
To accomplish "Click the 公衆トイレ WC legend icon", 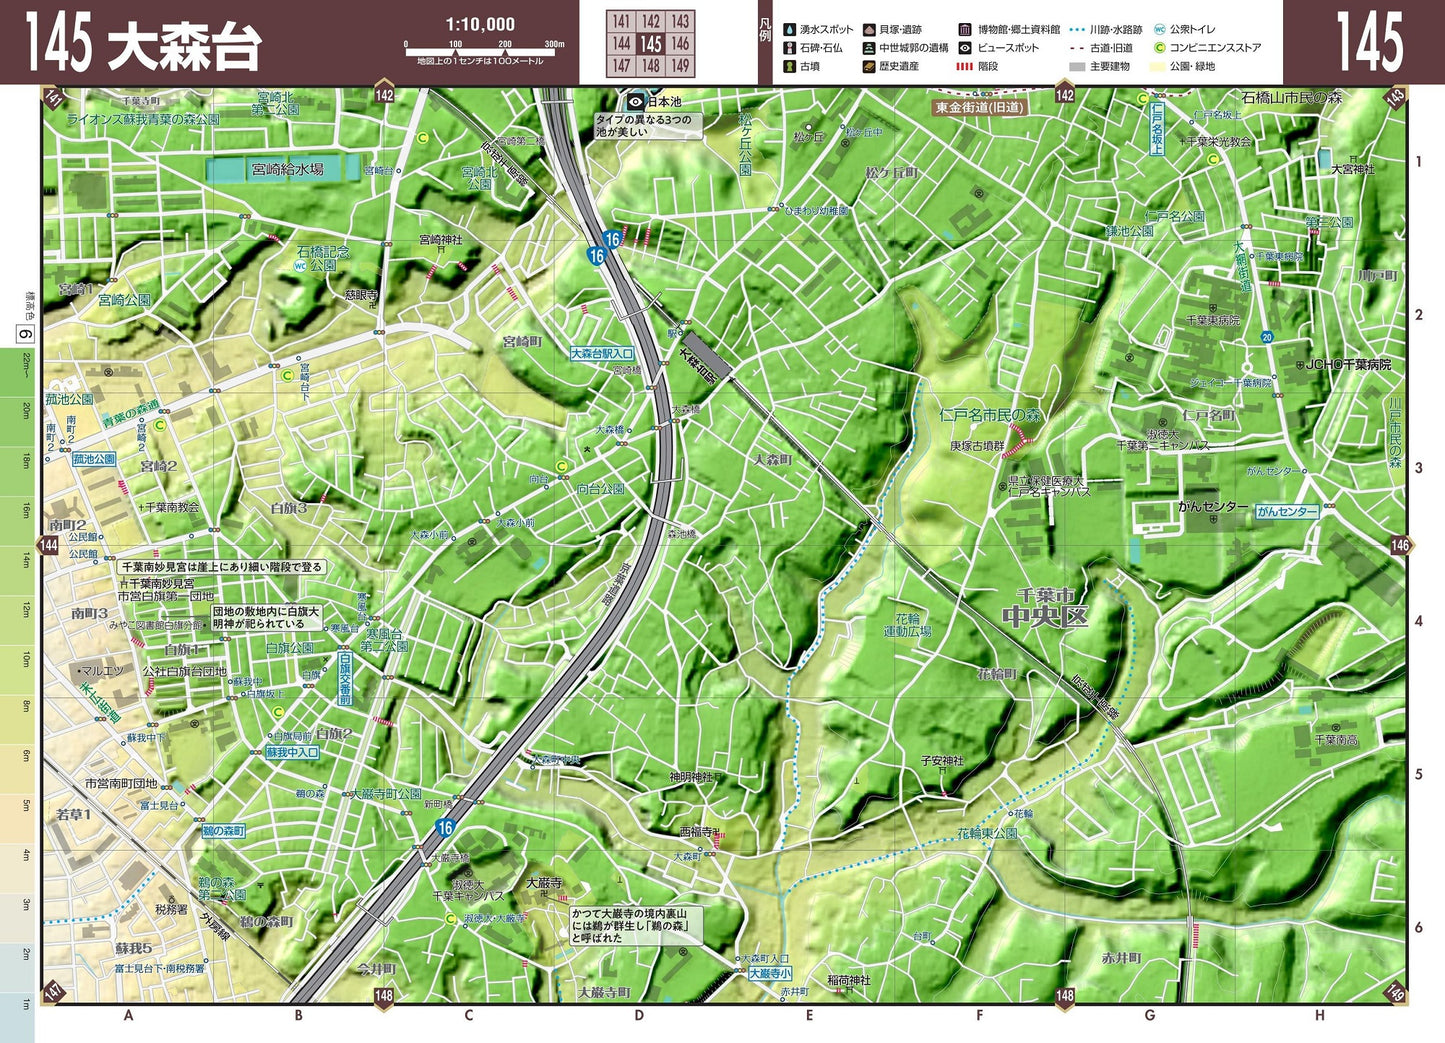I will click(x=1160, y=30).
